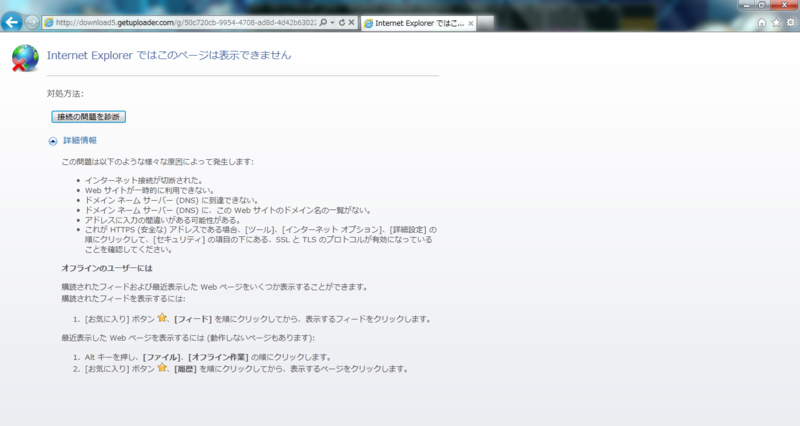Refresh the page with the reload icon

pyautogui.click(x=342, y=22)
